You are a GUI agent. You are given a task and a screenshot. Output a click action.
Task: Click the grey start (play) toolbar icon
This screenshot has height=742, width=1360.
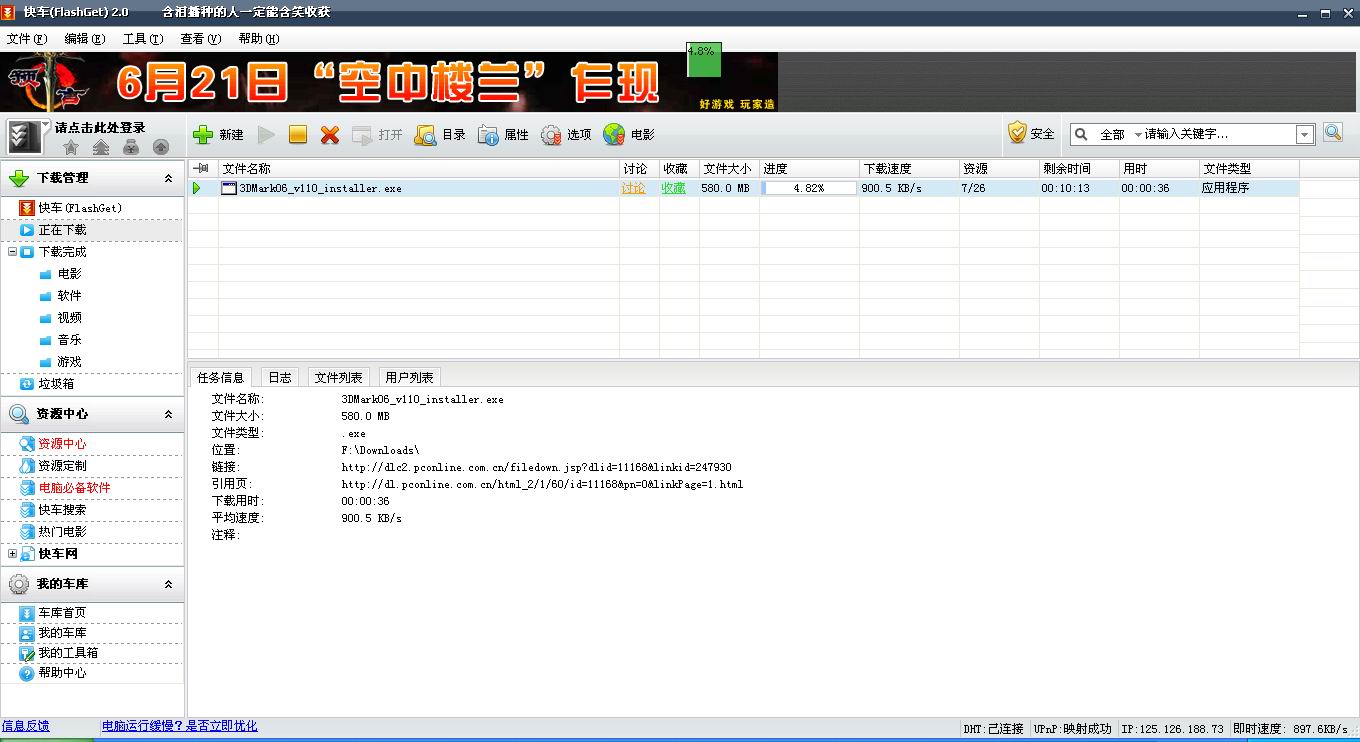click(266, 134)
